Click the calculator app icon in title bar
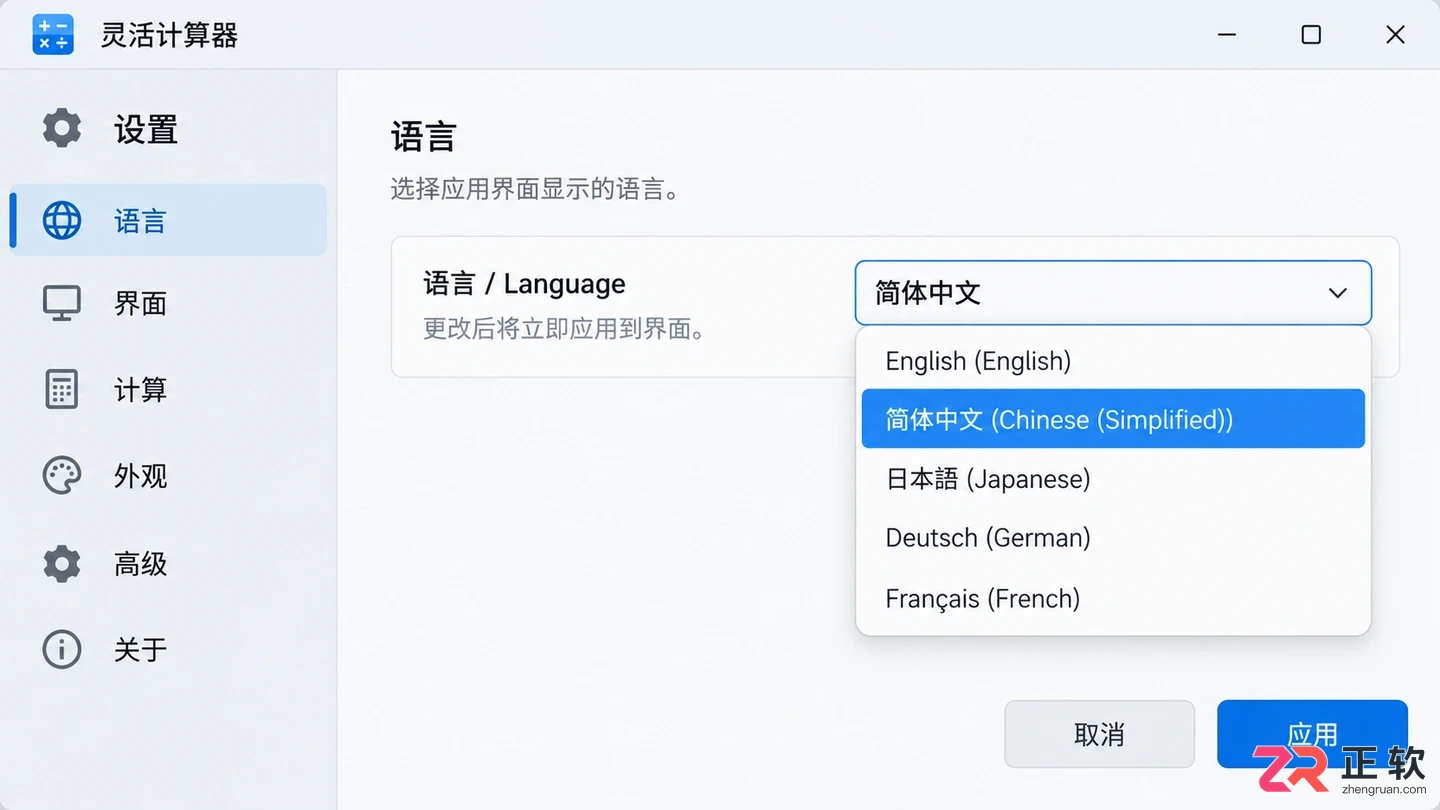The height and width of the screenshot is (810, 1440). tap(53, 35)
